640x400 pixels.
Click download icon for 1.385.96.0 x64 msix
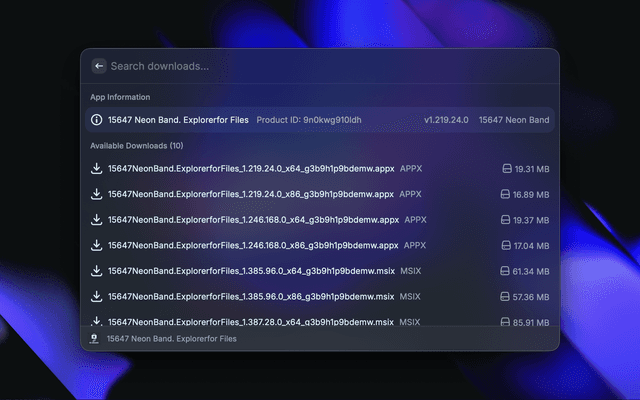point(97,271)
